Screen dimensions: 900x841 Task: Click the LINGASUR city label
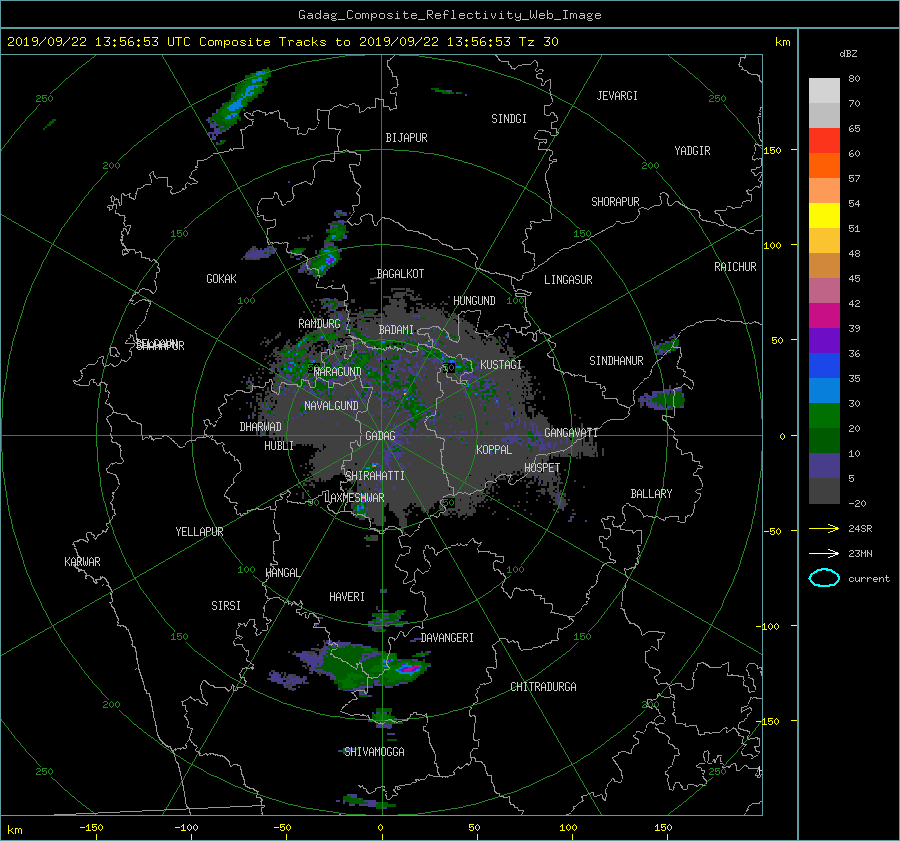pos(568,280)
